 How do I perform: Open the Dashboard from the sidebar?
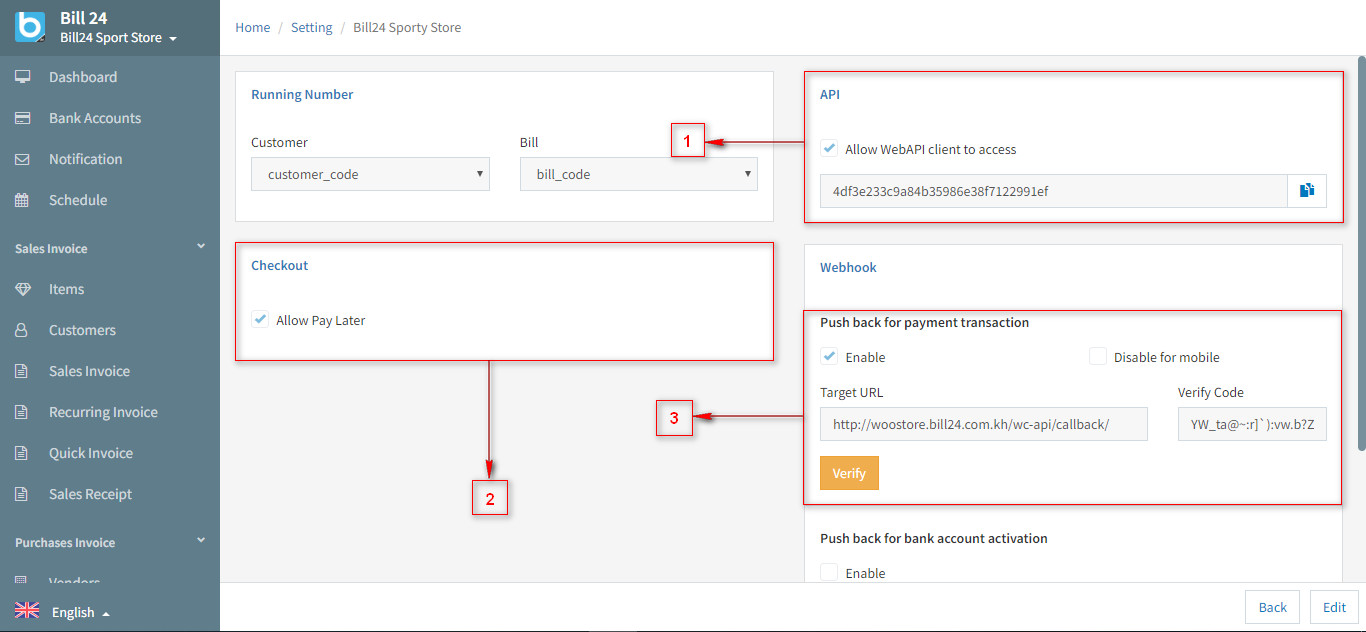82,76
